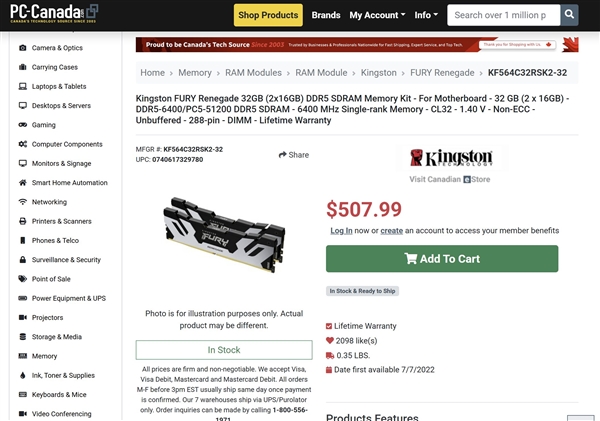Open the FURY memory product image

tap(224, 235)
